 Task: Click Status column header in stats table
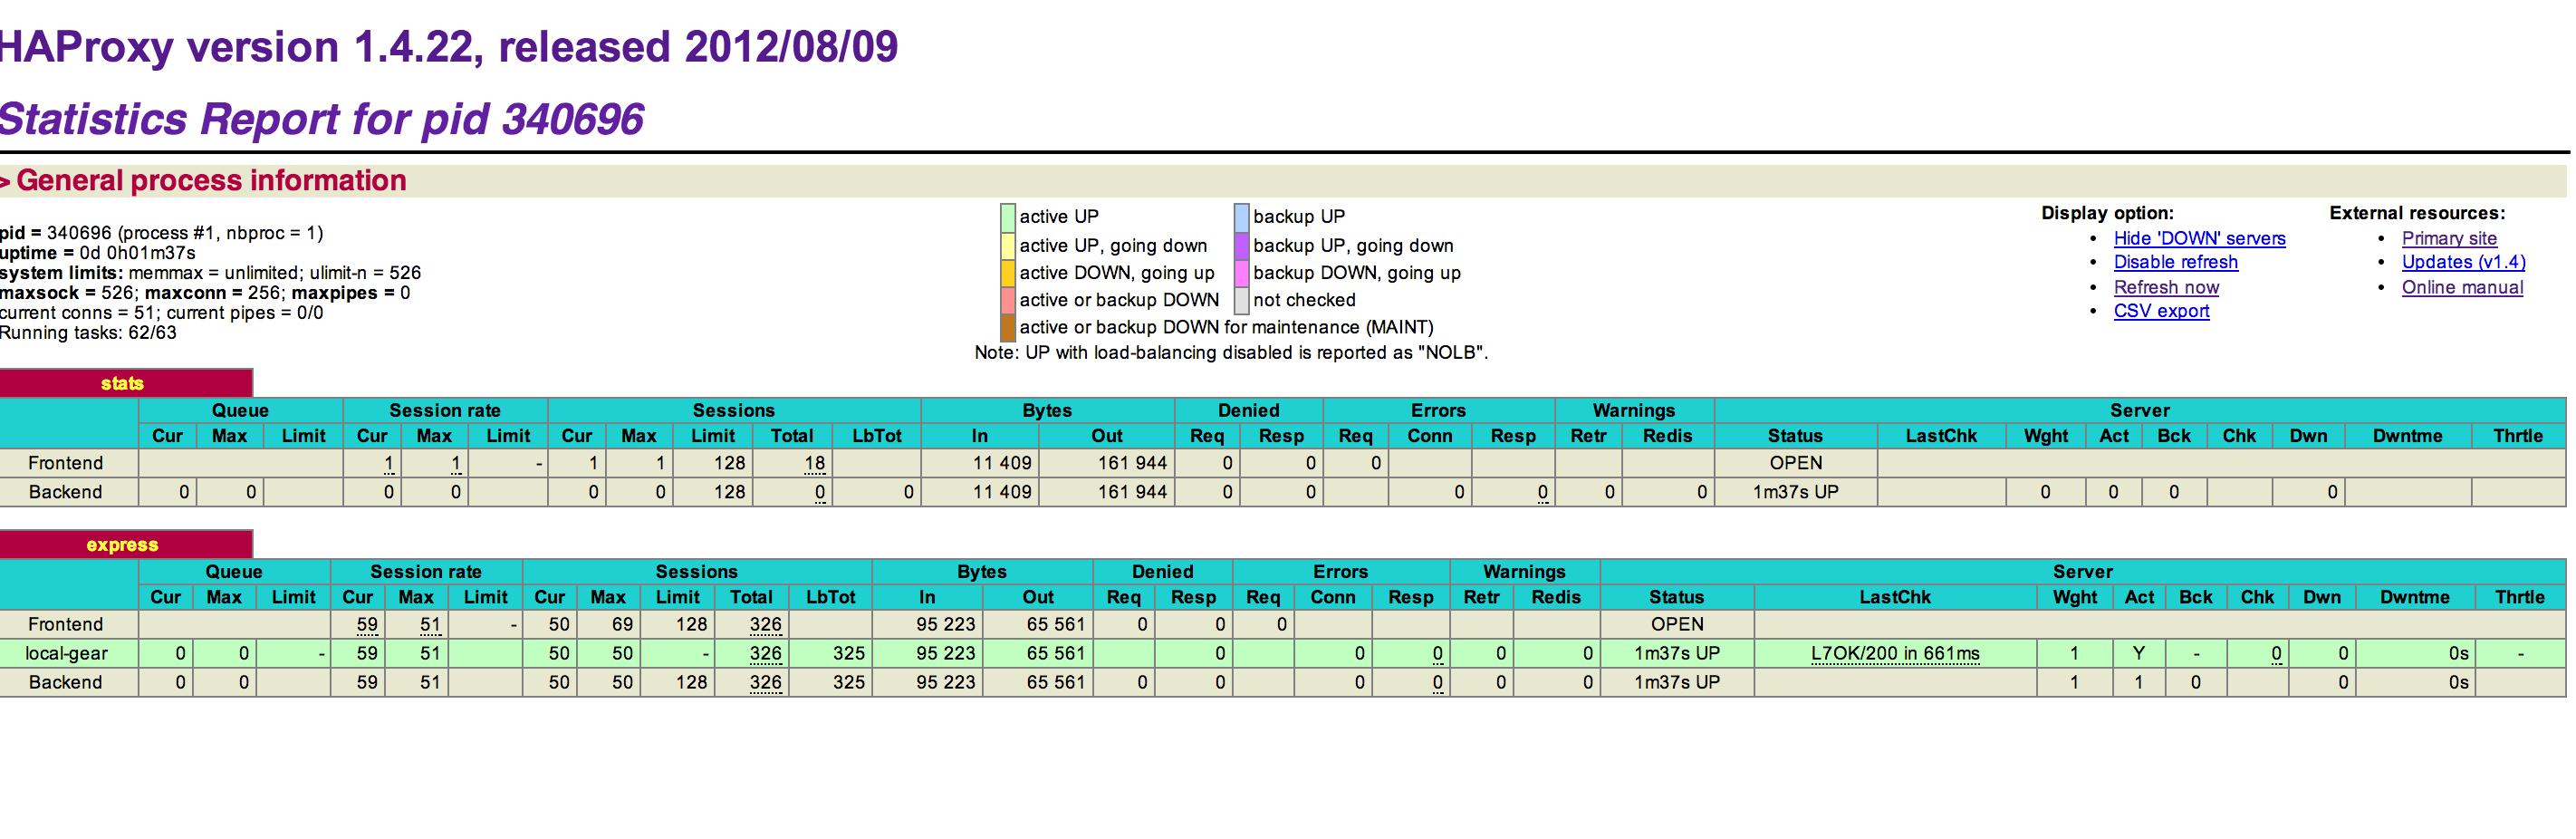(x=1795, y=436)
